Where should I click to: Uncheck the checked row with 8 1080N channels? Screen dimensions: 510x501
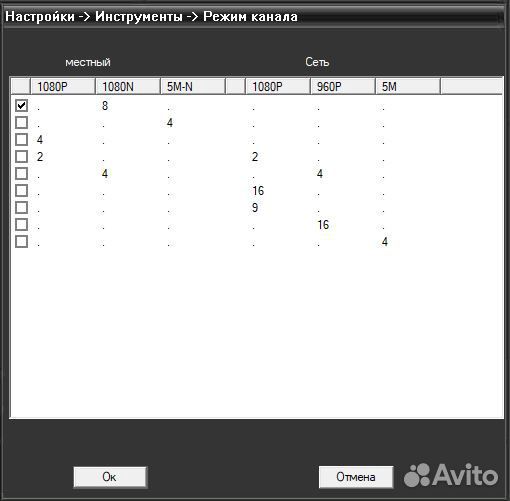coord(21,106)
